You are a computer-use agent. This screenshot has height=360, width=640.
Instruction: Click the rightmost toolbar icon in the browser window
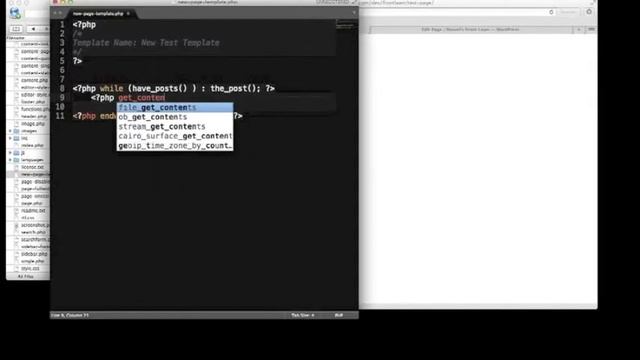coord(589,12)
